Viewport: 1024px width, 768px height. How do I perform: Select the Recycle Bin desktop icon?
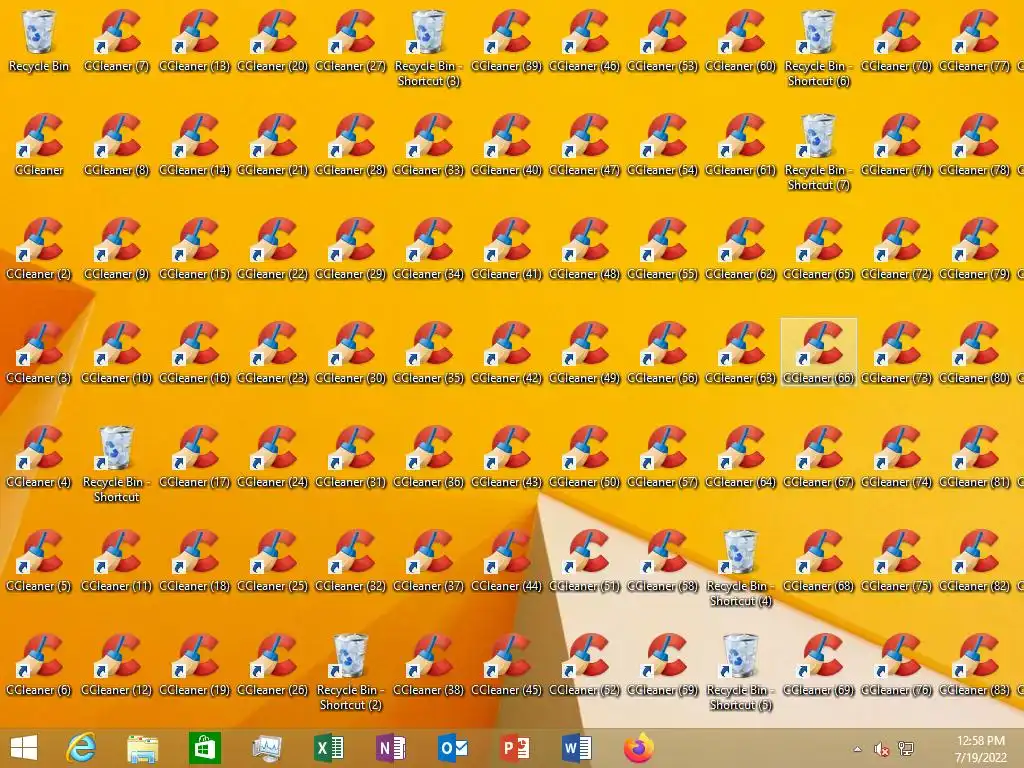[x=39, y=40]
